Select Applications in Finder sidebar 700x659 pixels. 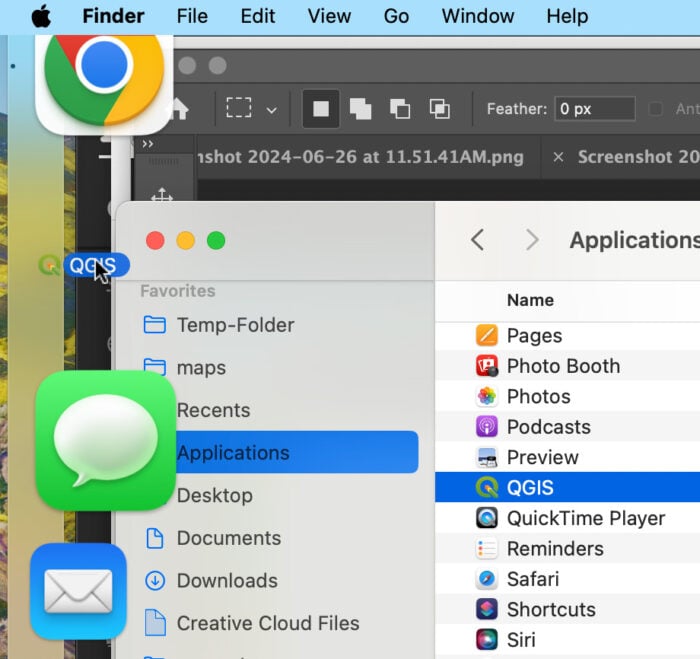click(x=297, y=452)
